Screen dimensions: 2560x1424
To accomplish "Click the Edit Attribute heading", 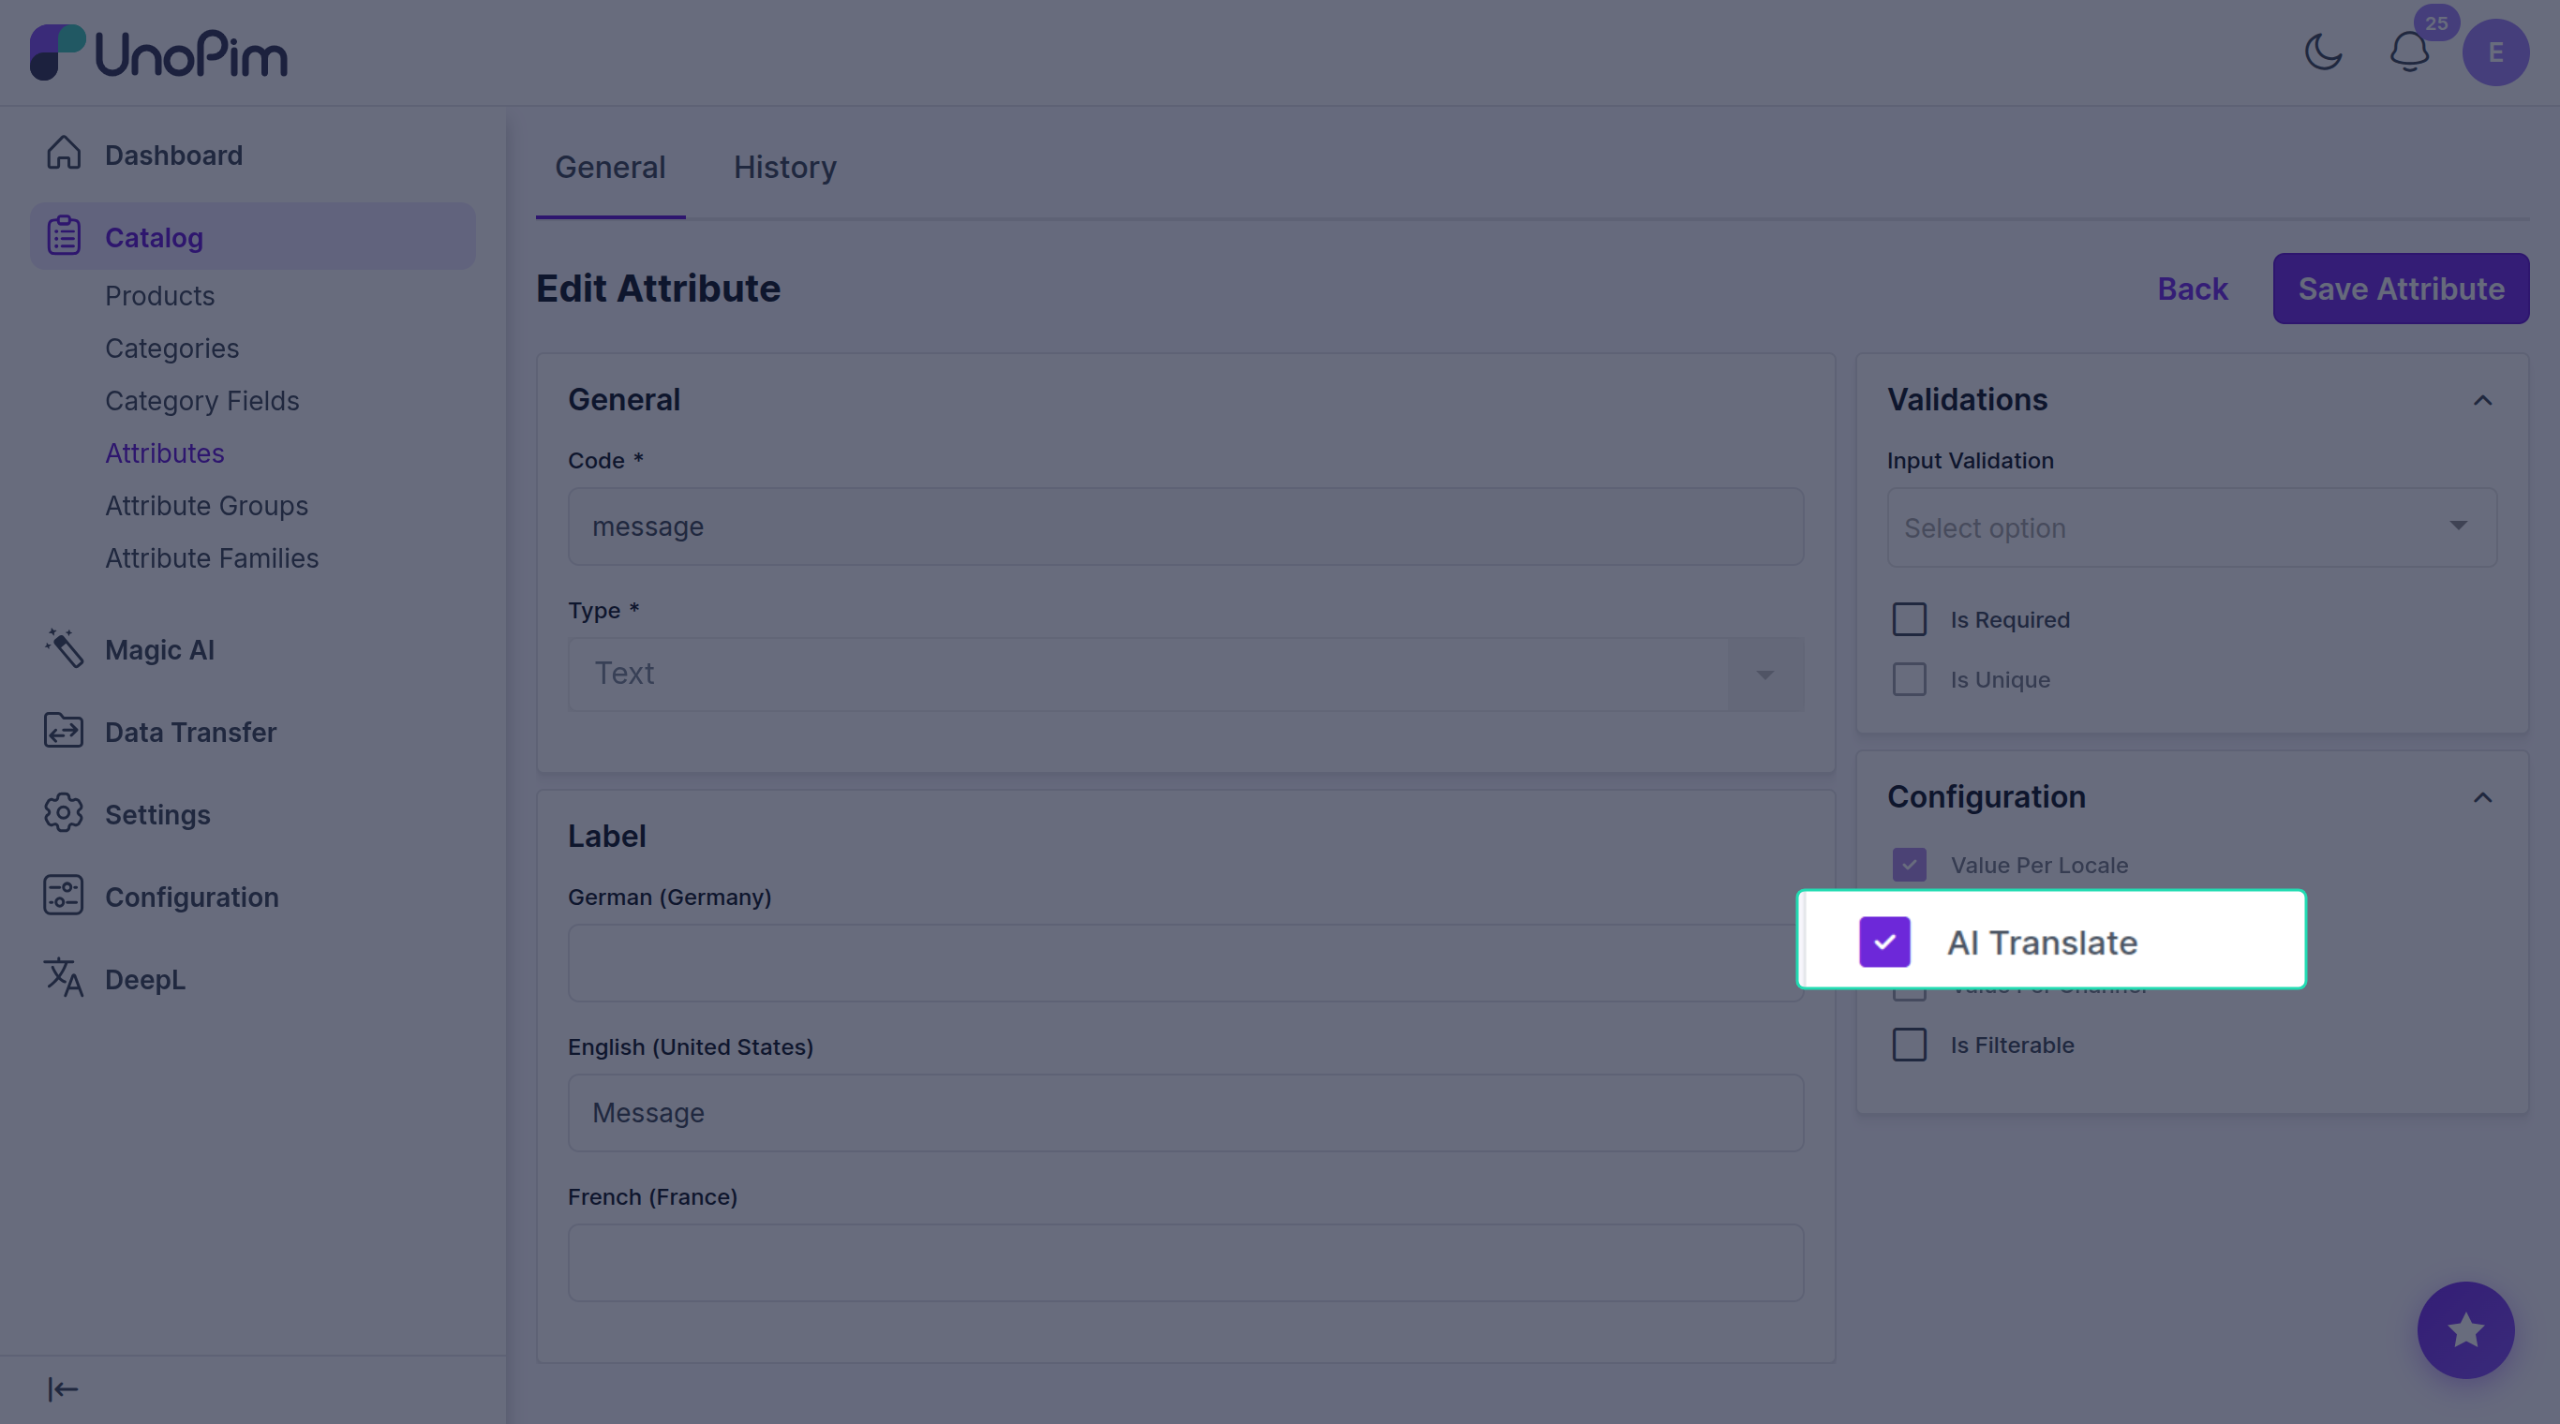I will pos(658,288).
